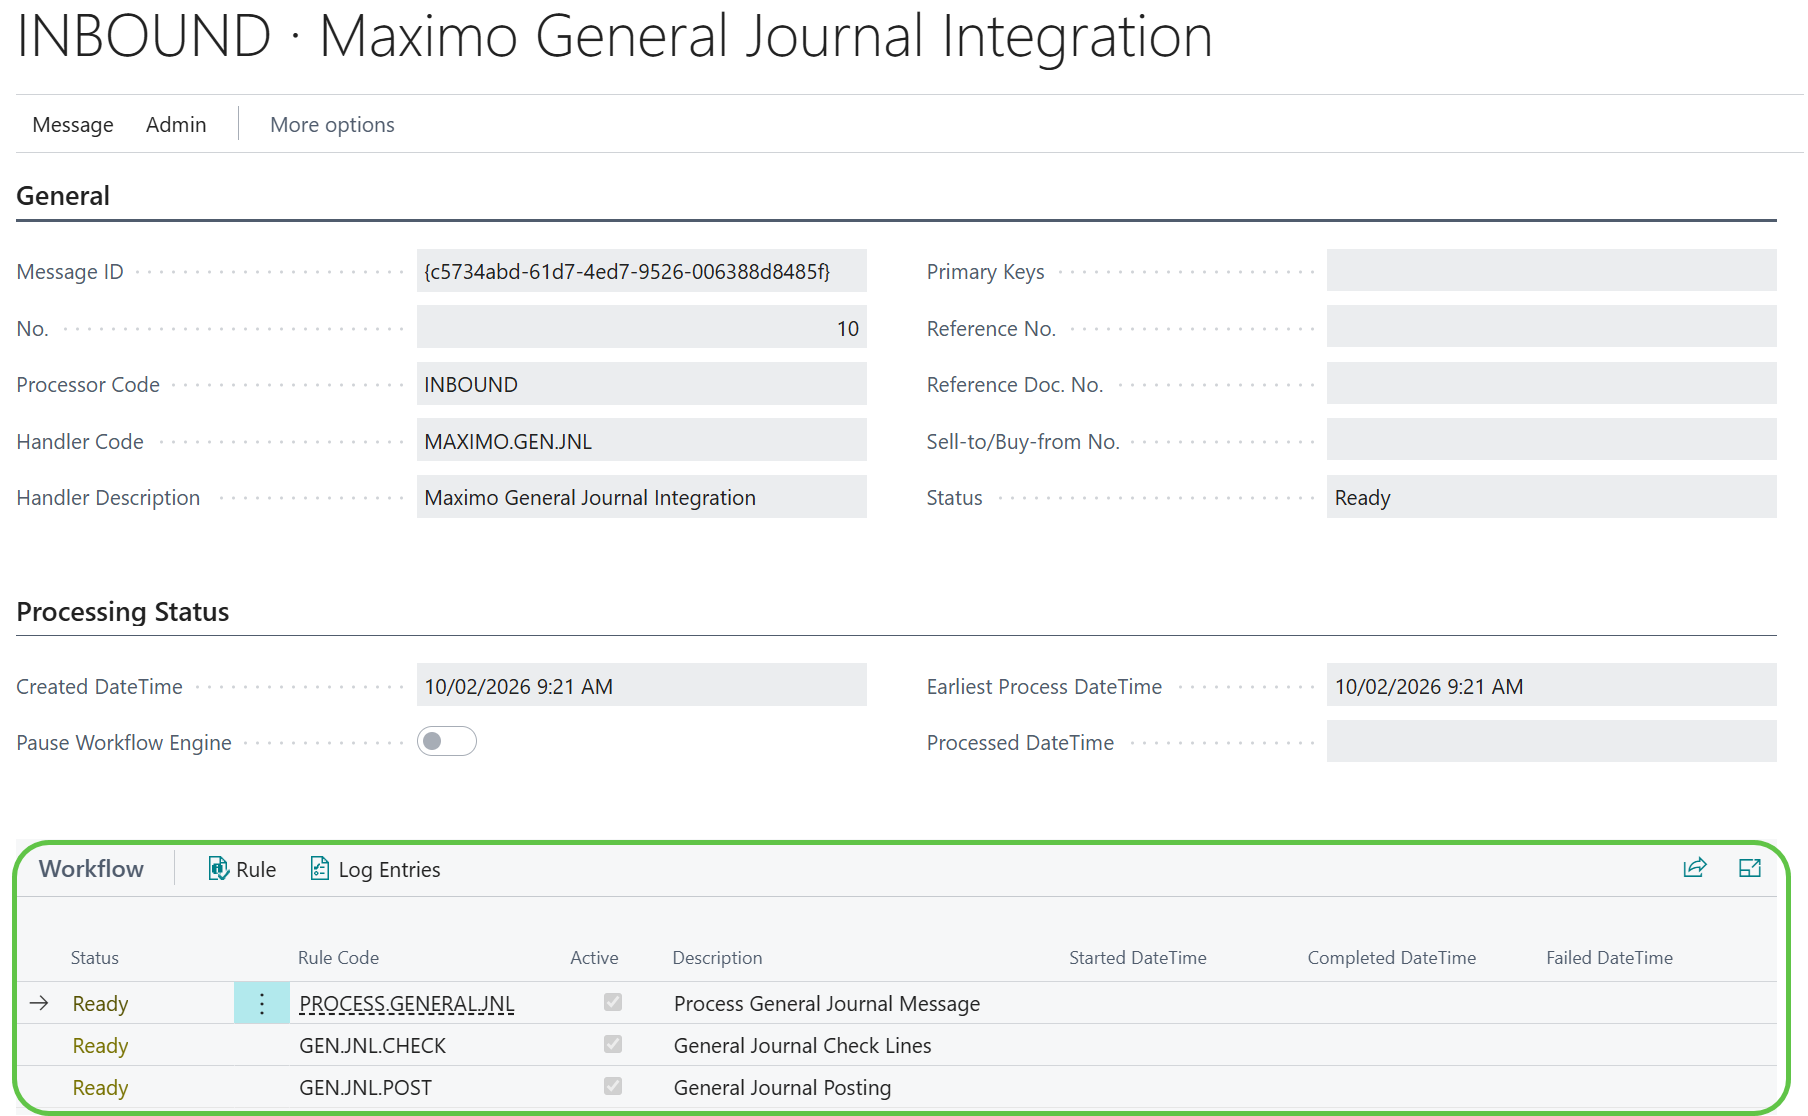The height and width of the screenshot is (1116, 1808).
Task: Select the GEN.JNL.CHECK rule code cell
Action: (x=373, y=1046)
